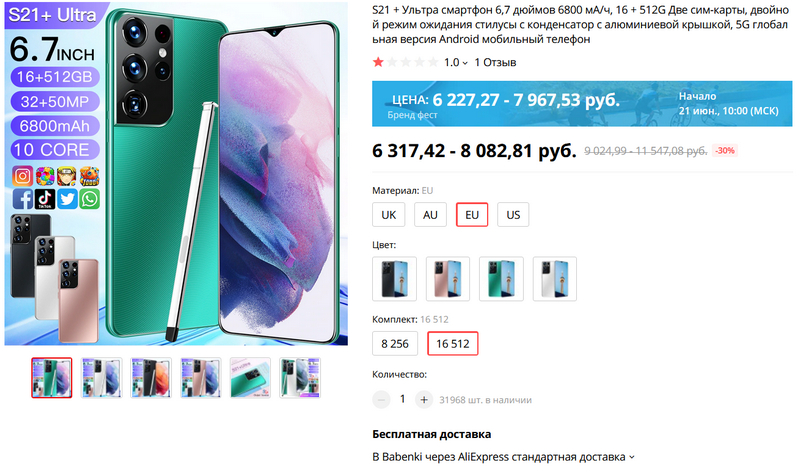Click the minus quantity button

(381, 399)
